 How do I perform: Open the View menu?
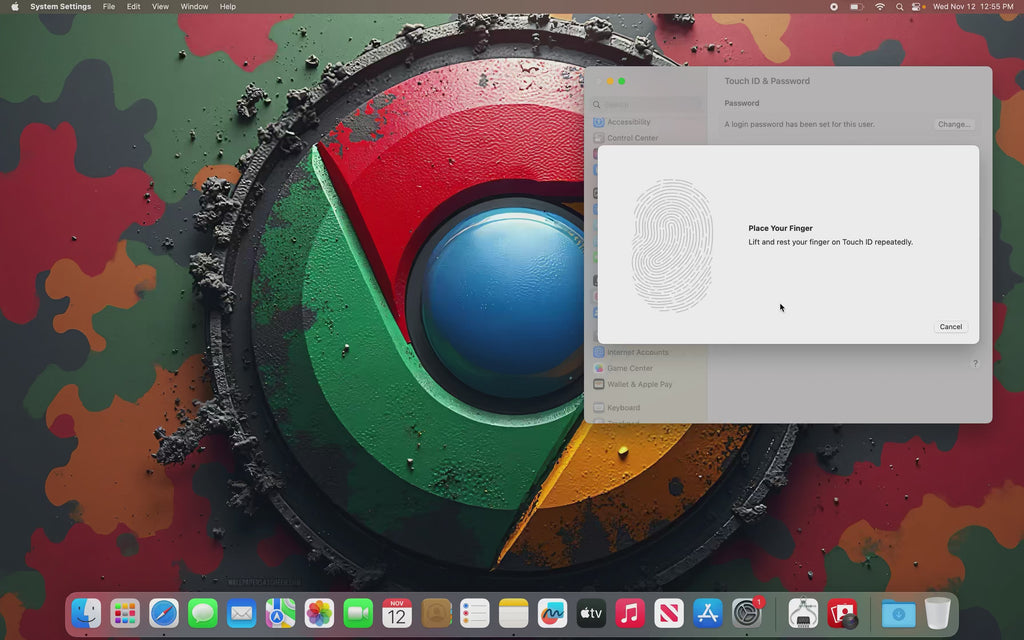160,6
